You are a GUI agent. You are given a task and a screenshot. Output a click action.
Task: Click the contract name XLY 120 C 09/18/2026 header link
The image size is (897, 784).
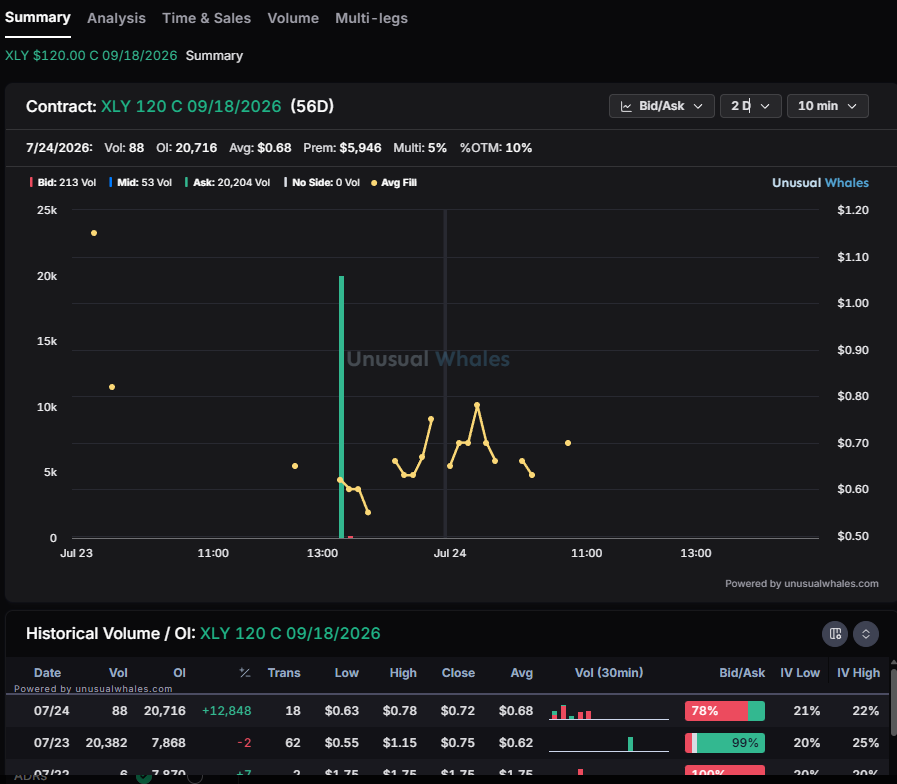pyautogui.click(x=191, y=106)
